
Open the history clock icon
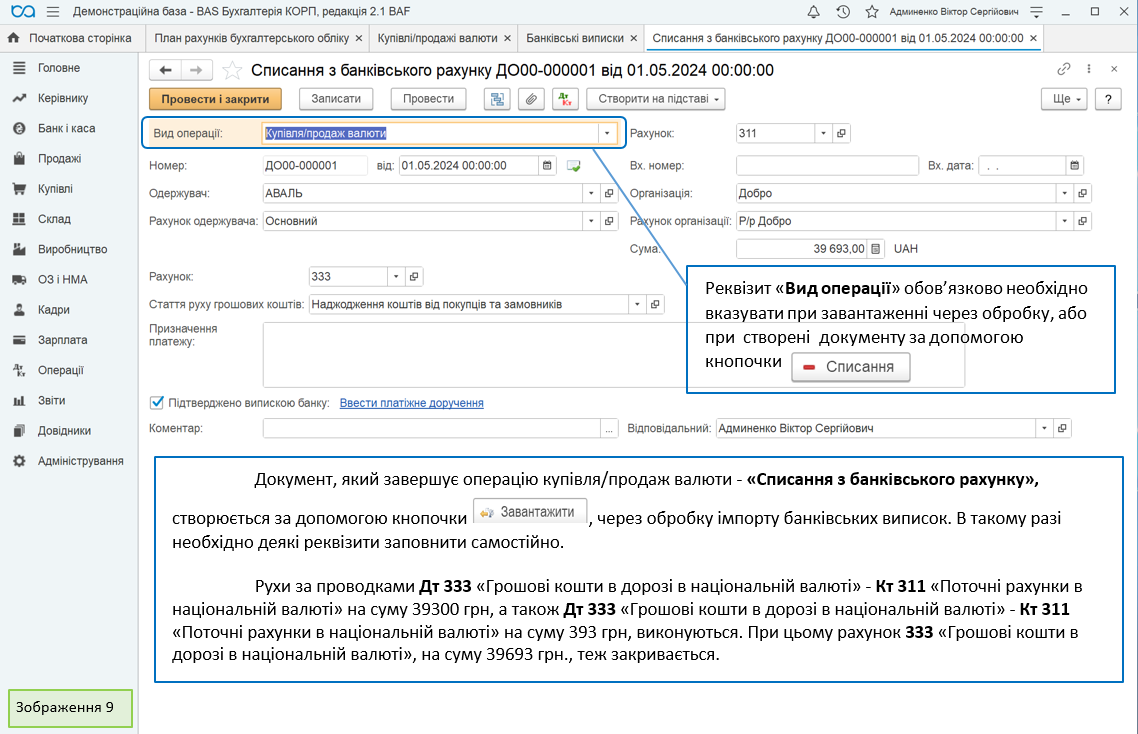(843, 12)
